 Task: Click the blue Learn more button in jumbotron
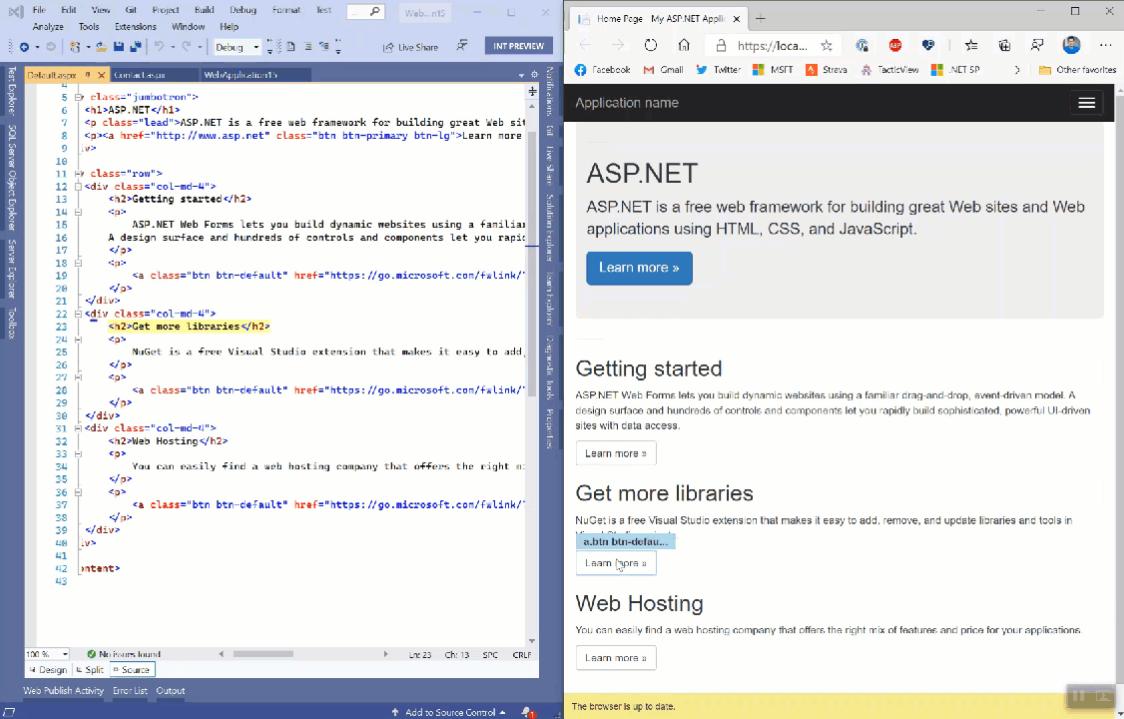click(639, 268)
